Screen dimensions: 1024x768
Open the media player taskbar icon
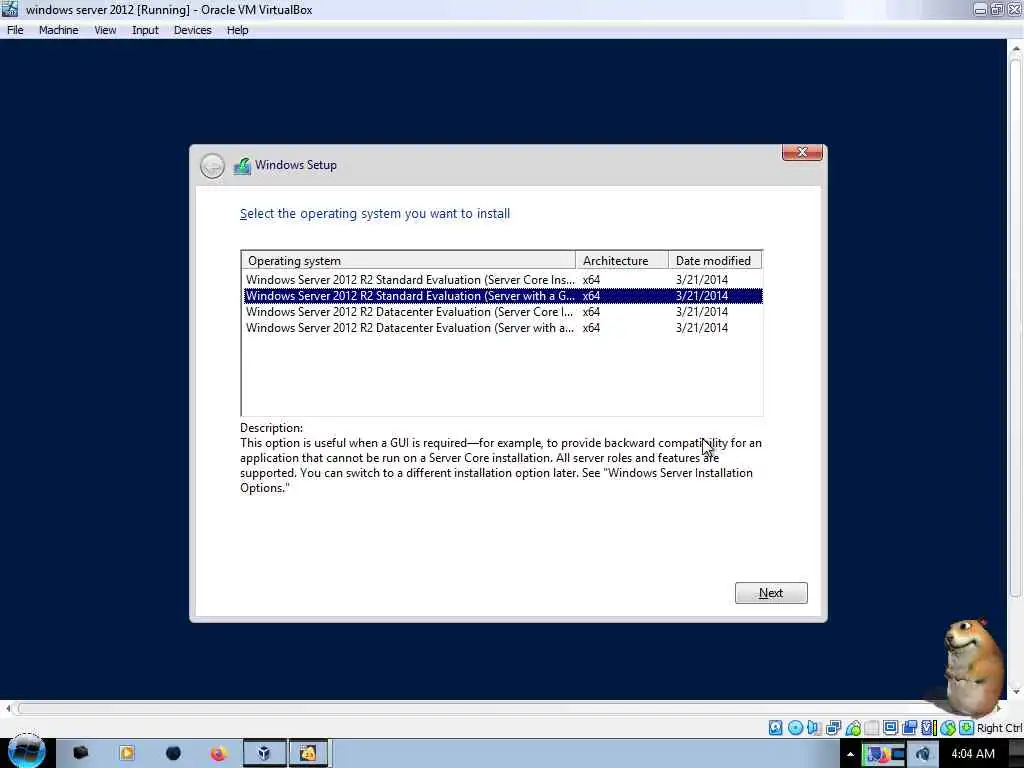click(x=127, y=753)
